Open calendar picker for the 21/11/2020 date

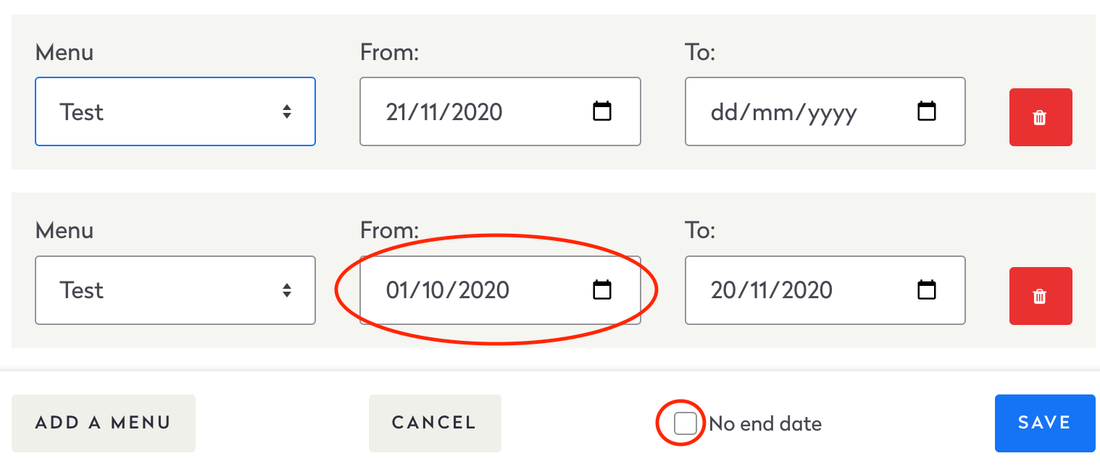click(602, 112)
